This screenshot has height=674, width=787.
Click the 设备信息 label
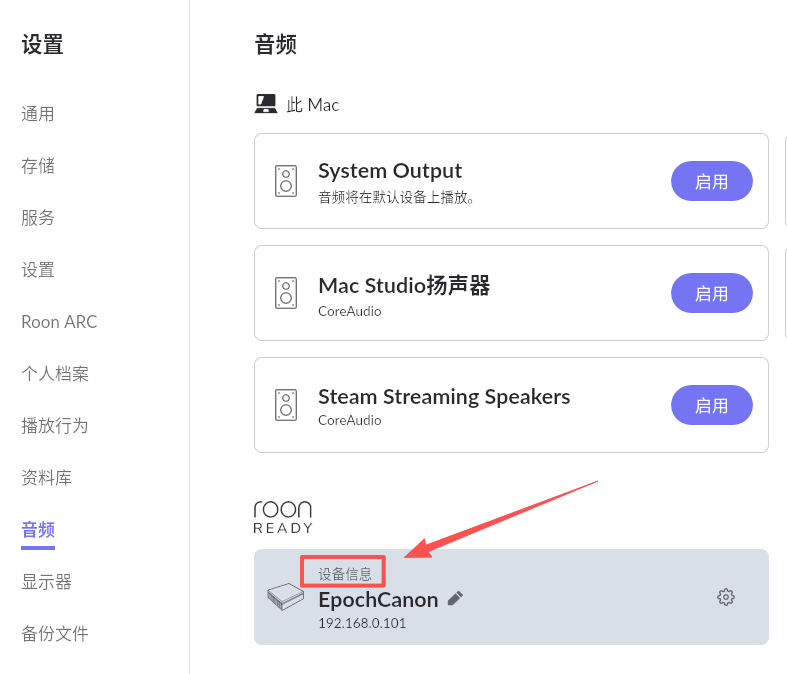(x=345, y=574)
